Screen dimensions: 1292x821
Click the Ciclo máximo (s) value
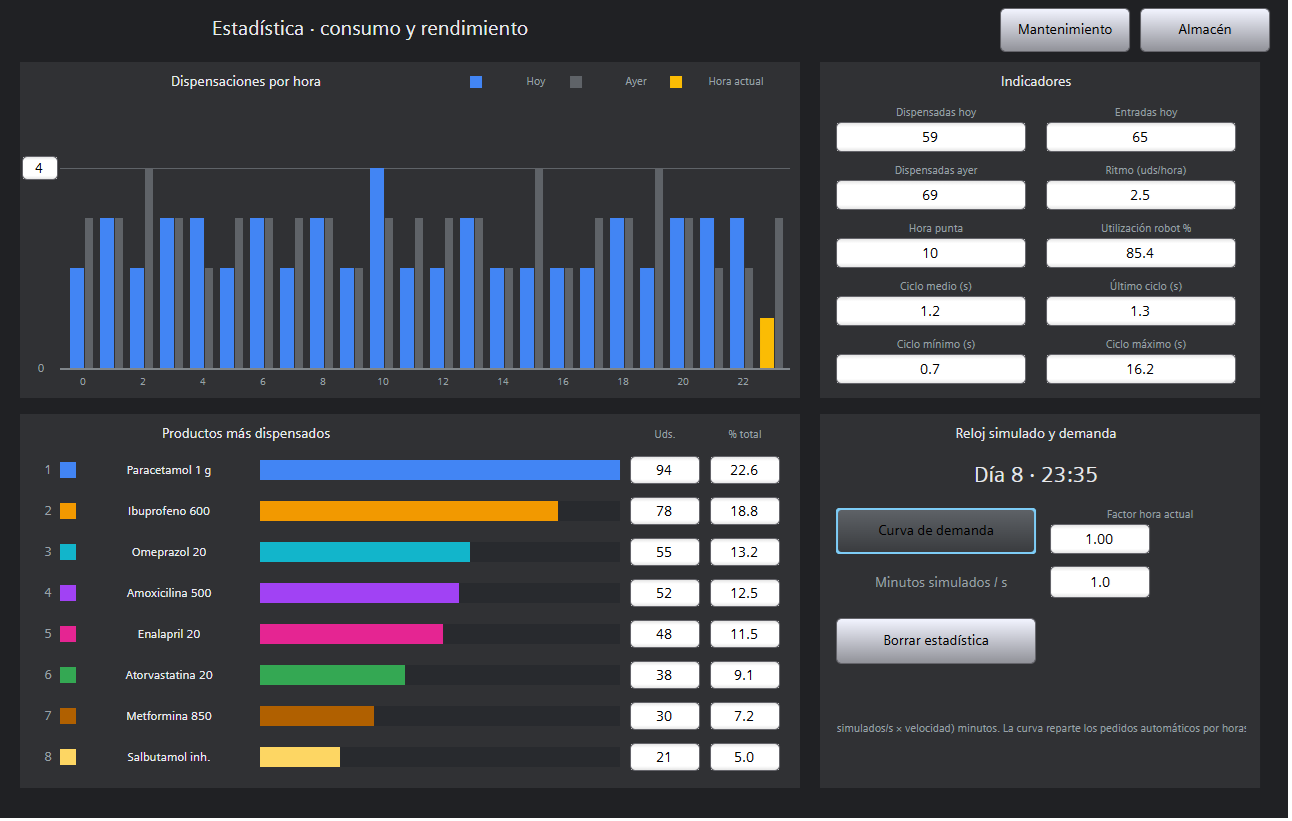(1141, 369)
